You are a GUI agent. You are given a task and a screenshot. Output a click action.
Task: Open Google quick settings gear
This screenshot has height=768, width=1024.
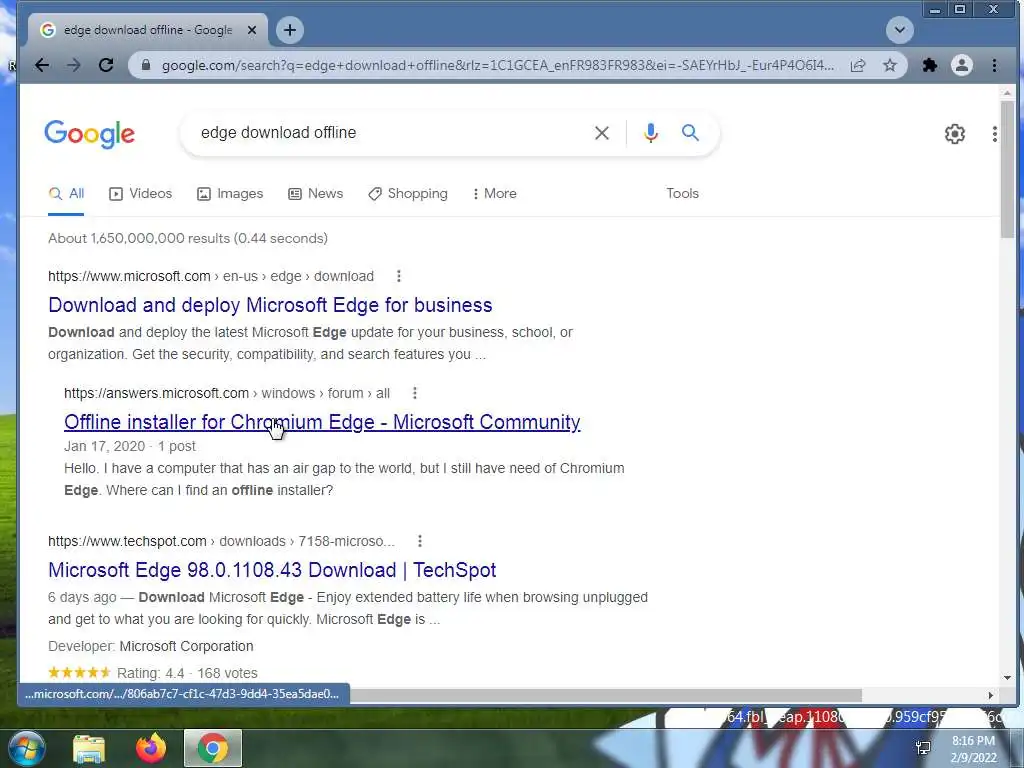click(x=955, y=134)
